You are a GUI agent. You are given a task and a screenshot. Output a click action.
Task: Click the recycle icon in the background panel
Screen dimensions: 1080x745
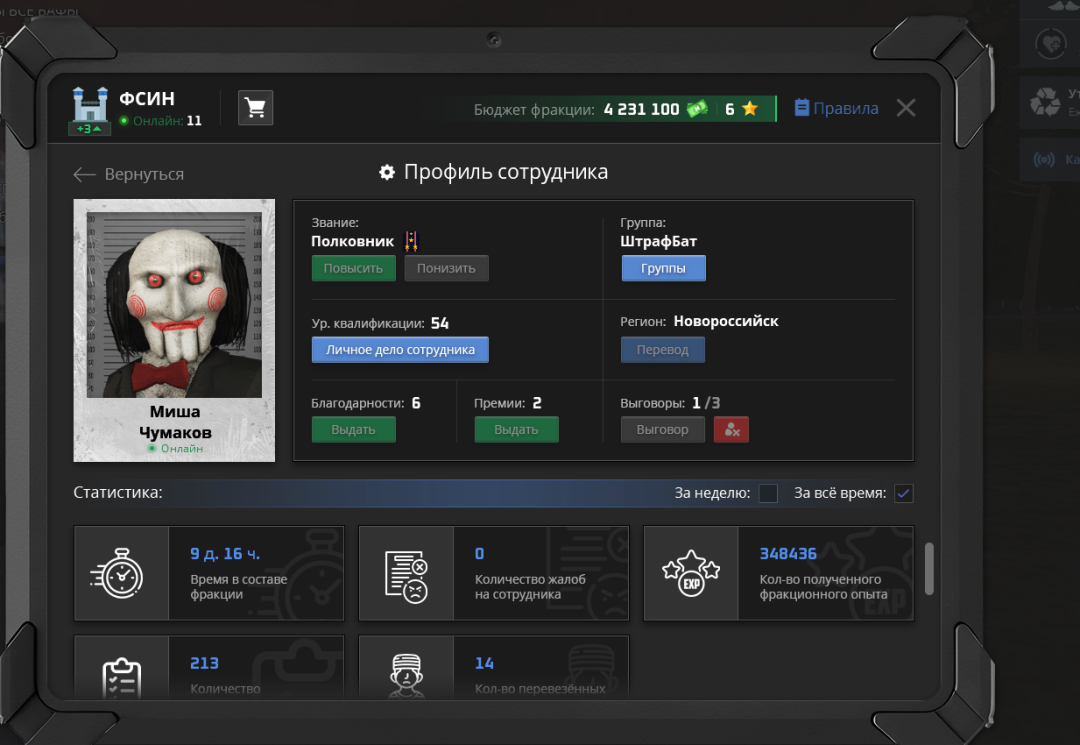pos(1045,103)
